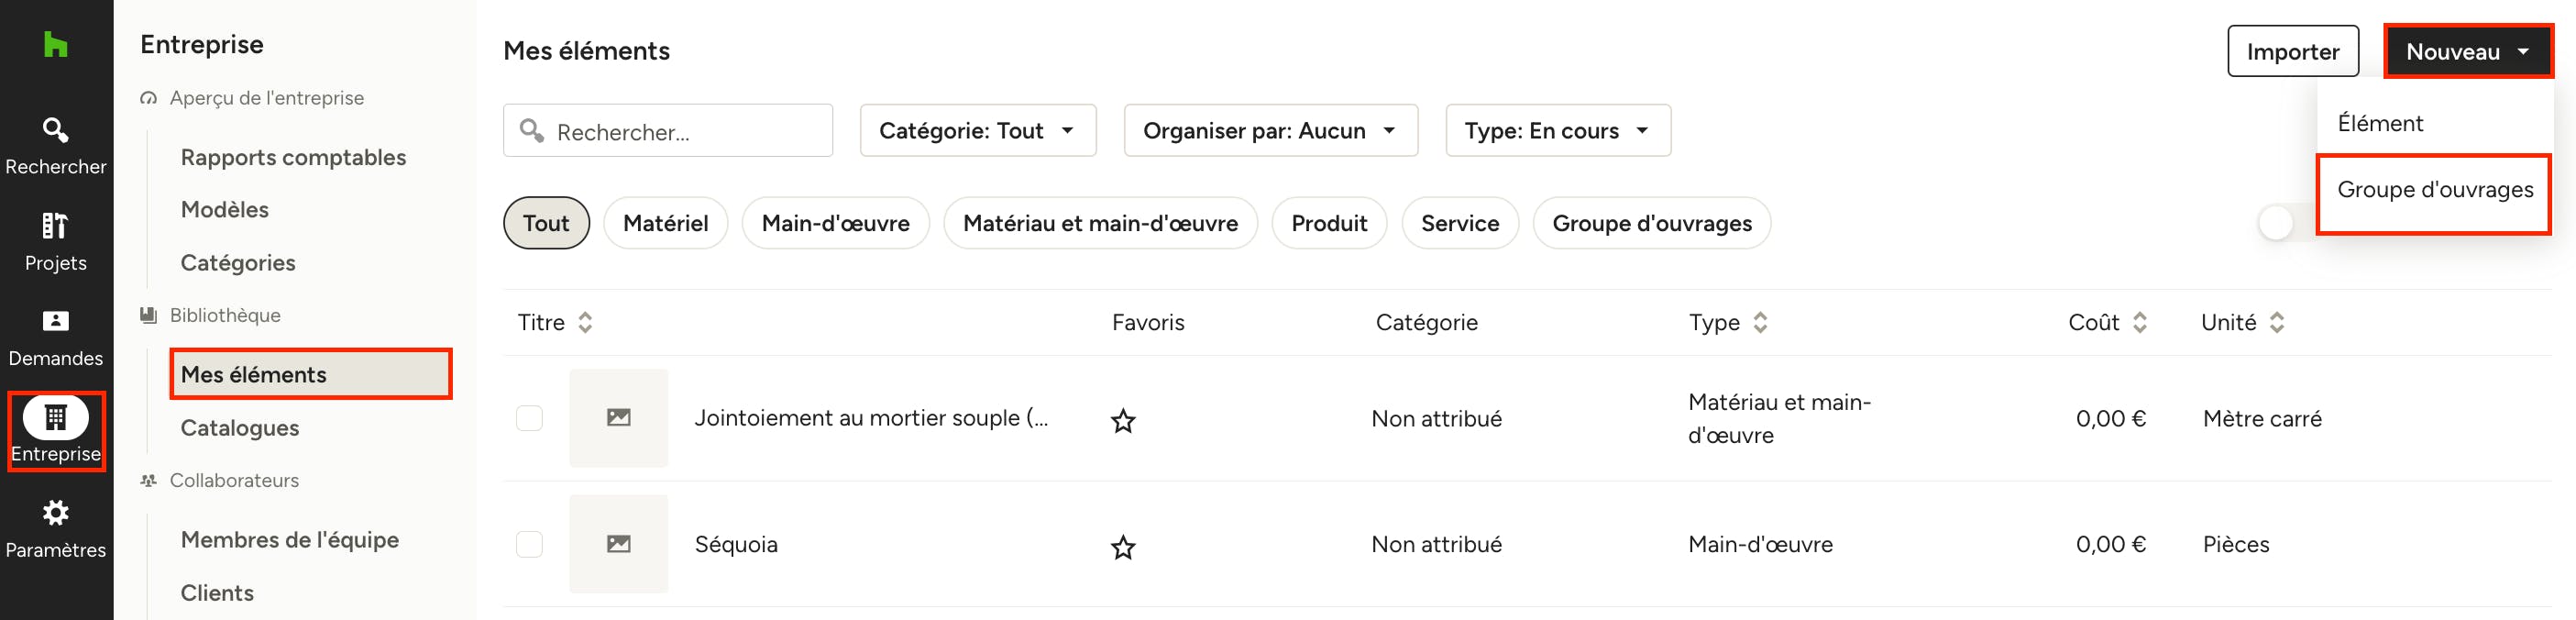Focus the Rechercher search field
Screen dimensions: 2576x620
coord(668,131)
